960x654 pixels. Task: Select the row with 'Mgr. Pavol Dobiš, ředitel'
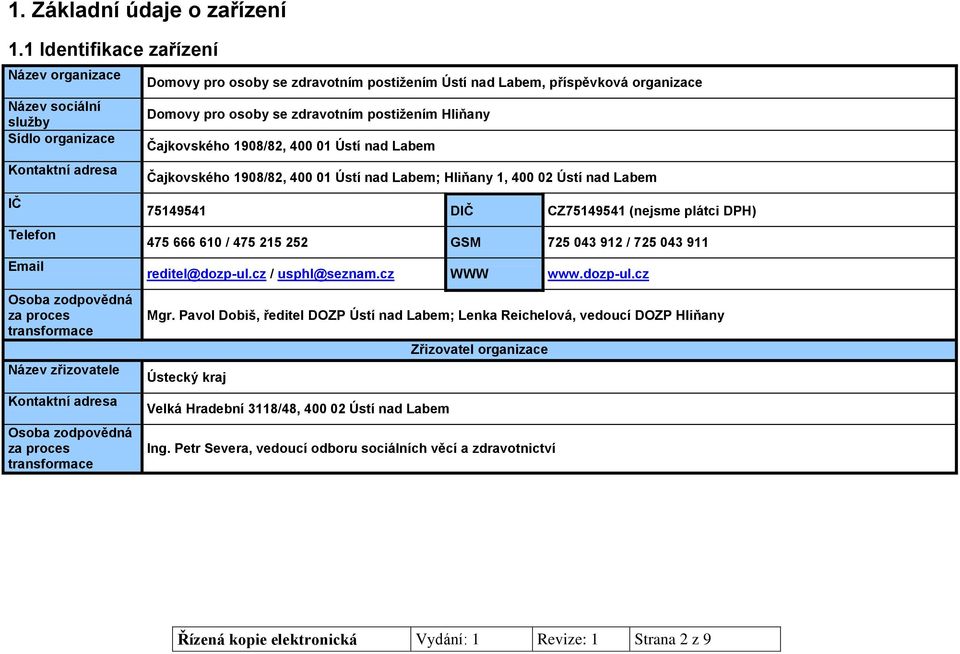(x=549, y=315)
